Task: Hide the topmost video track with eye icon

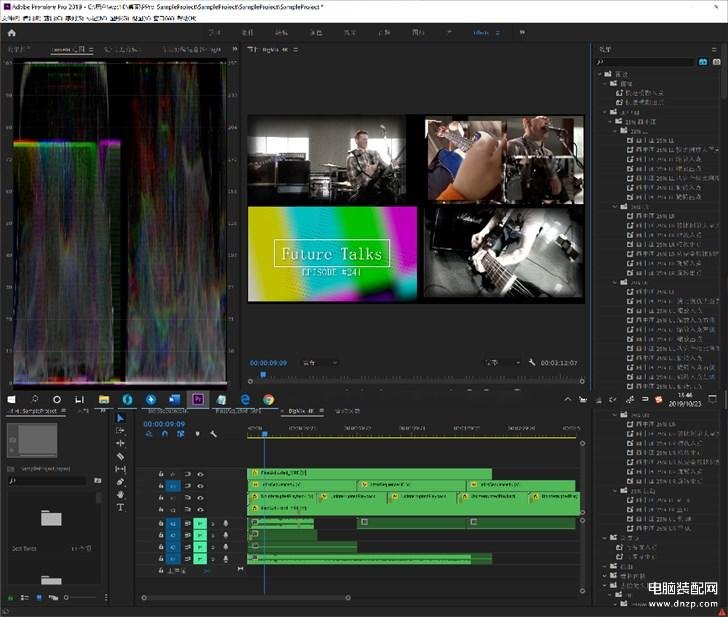Action: coord(201,474)
